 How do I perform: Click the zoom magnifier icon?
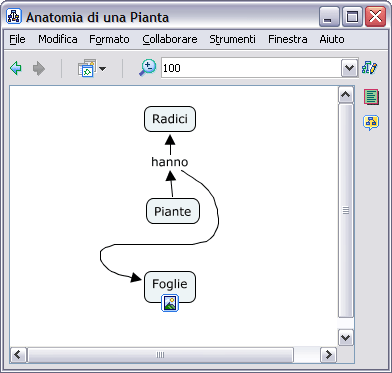pyautogui.click(x=147, y=68)
